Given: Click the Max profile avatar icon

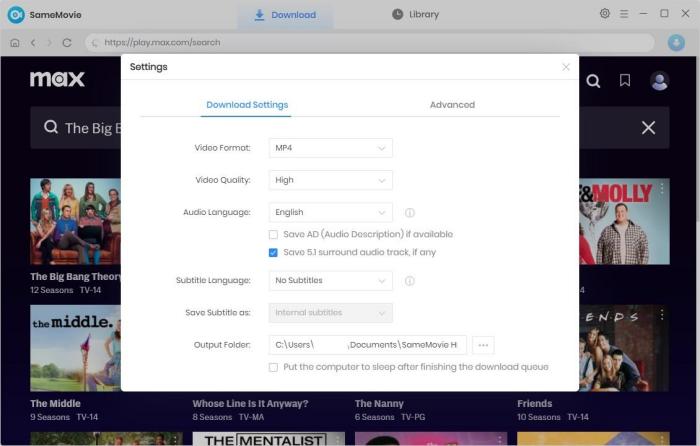Looking at the screenshot, I should pos(659,81).
